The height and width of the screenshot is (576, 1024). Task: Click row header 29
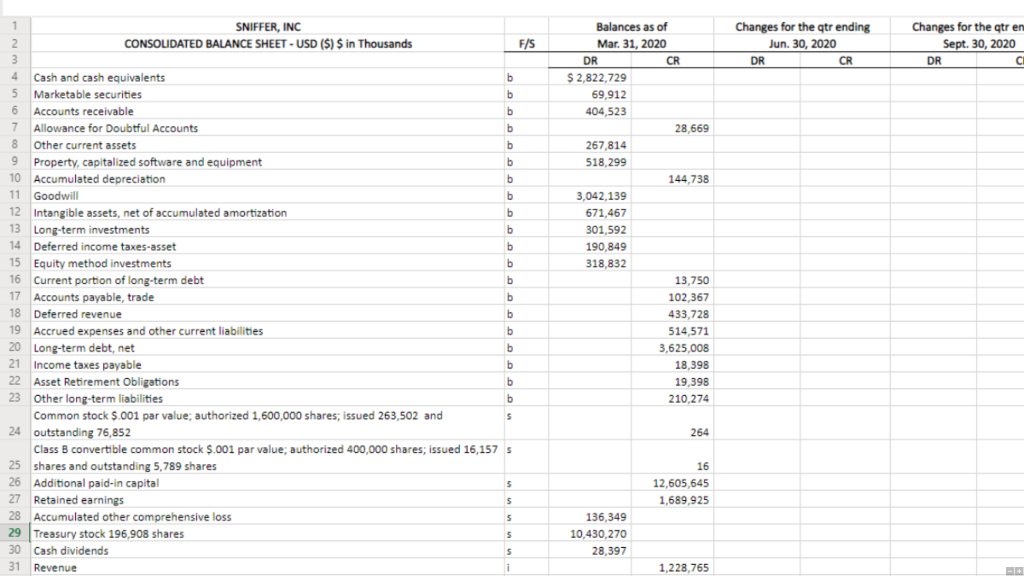coord(13,533)
